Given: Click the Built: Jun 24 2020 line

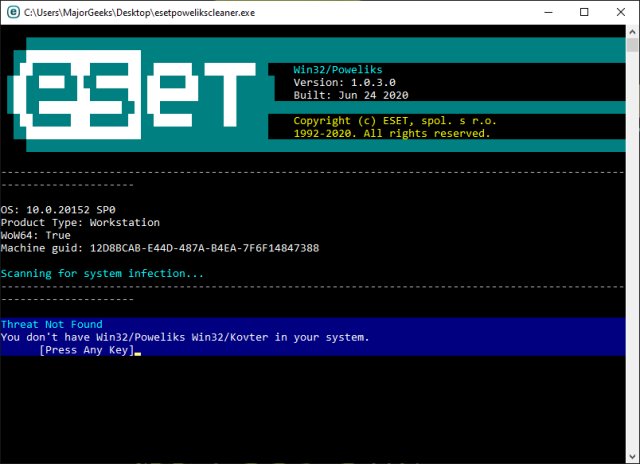Looking at the screenshot, I should click(353, 96).
